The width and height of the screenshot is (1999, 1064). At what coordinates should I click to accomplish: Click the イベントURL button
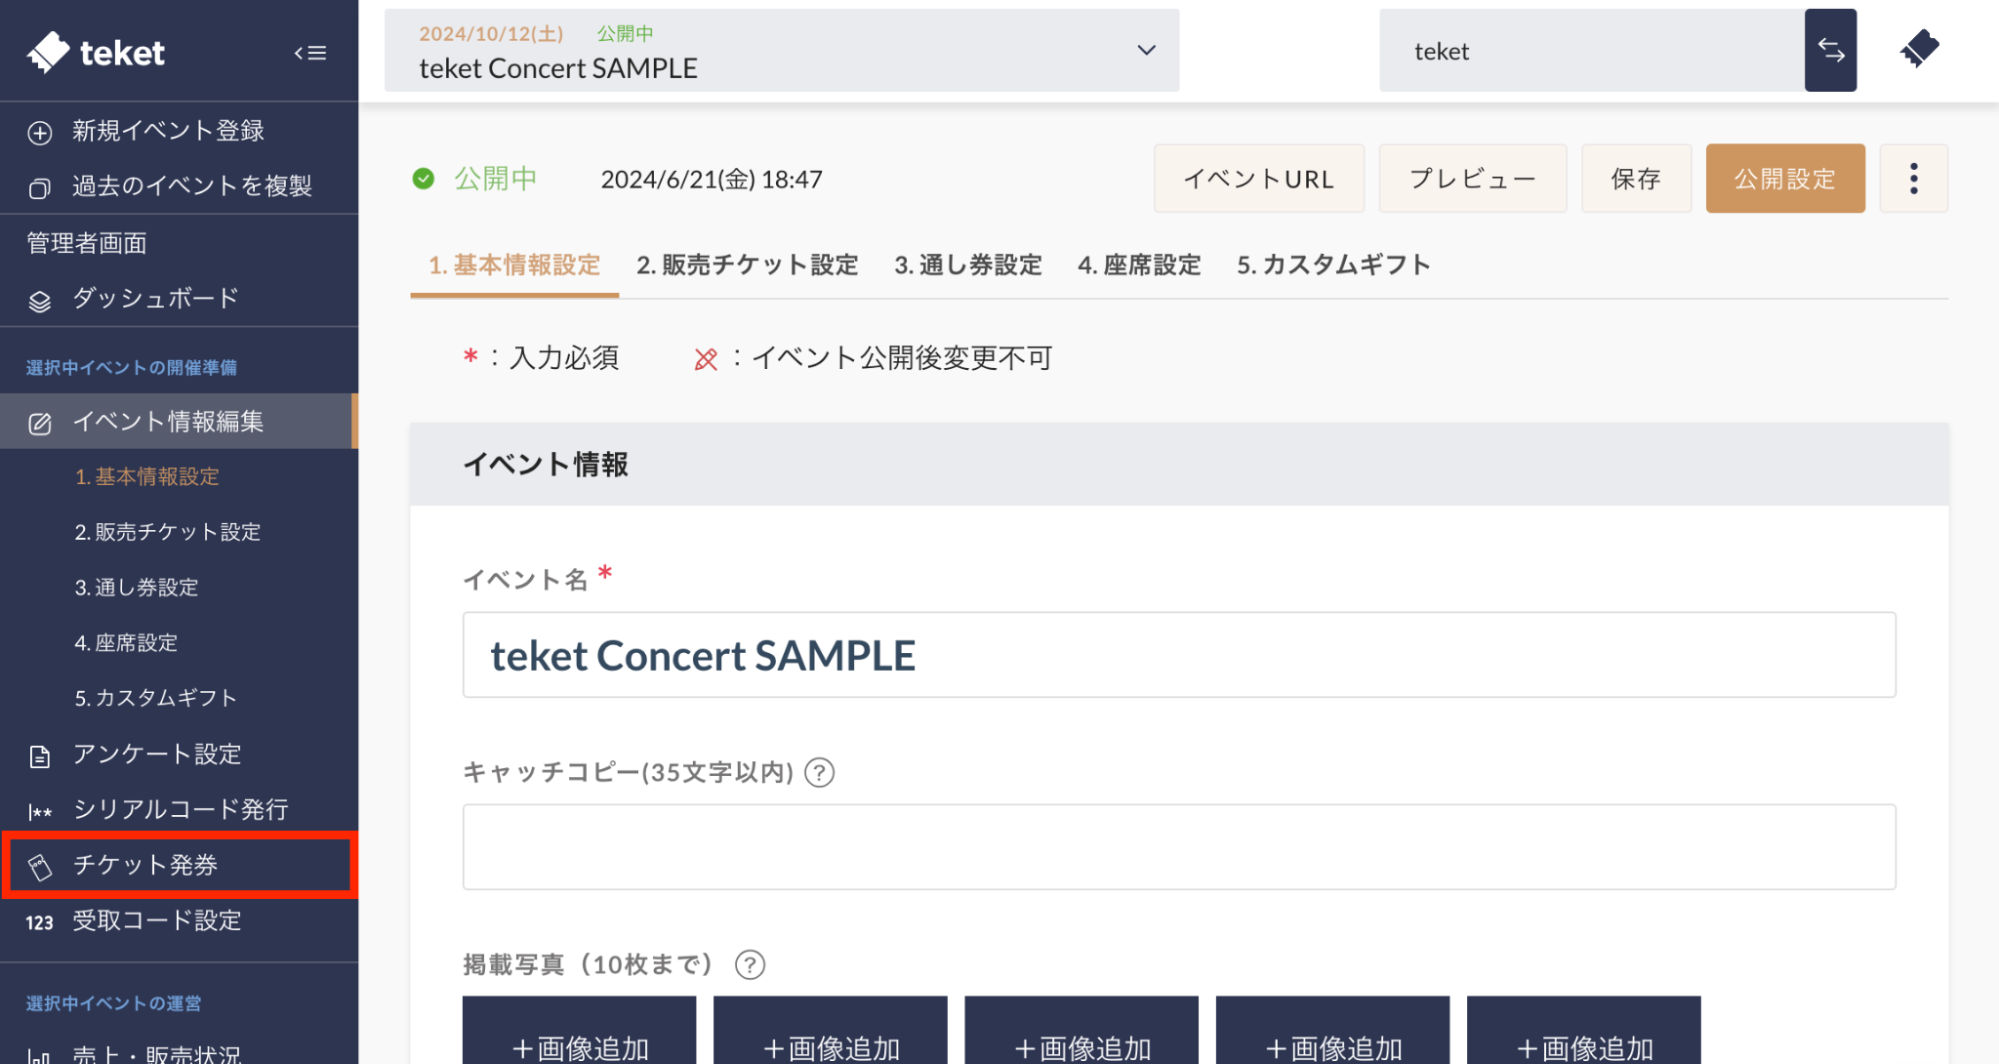[1258, 178]
